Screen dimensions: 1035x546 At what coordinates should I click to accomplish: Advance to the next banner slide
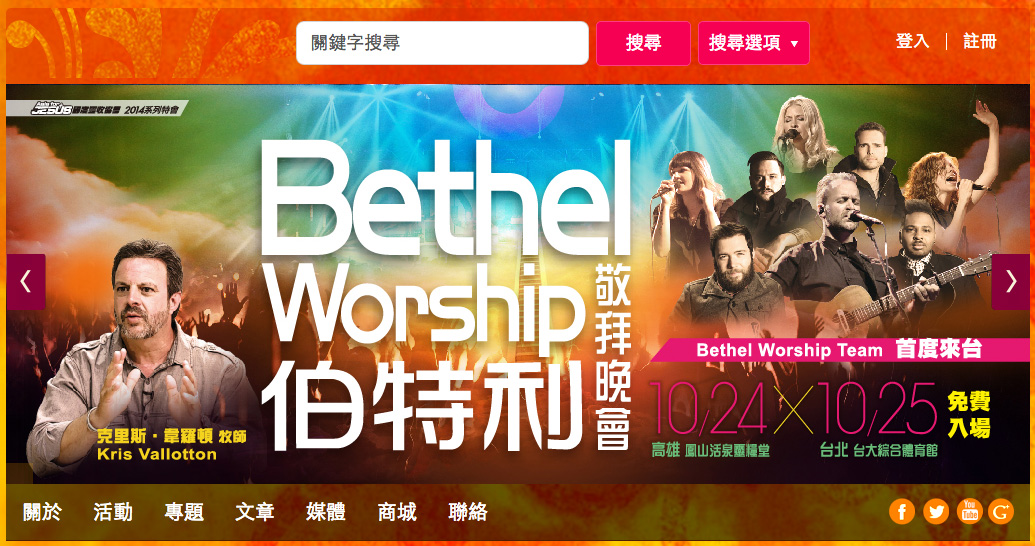click(1010, 282)
